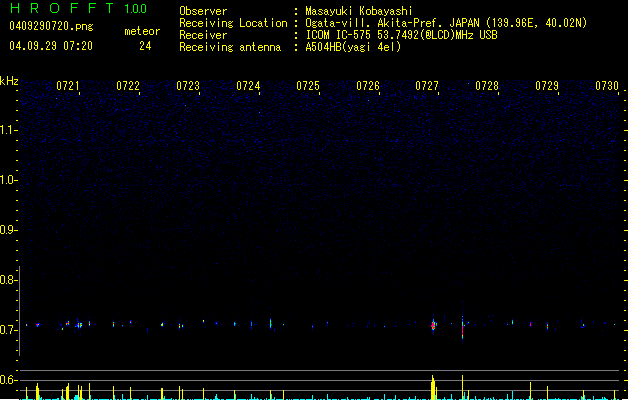Click the tallest yellow power bar near 0727

pos(433,387)
